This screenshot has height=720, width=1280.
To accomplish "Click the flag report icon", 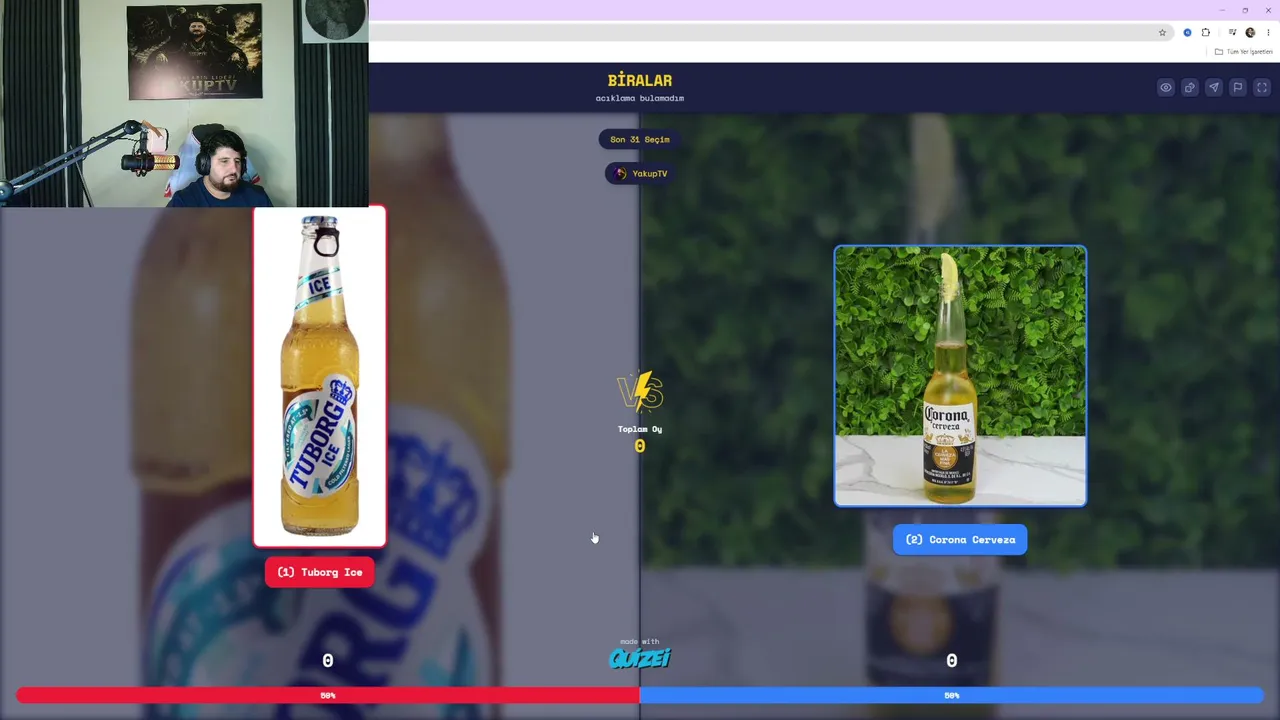I will pos(1238,88).
